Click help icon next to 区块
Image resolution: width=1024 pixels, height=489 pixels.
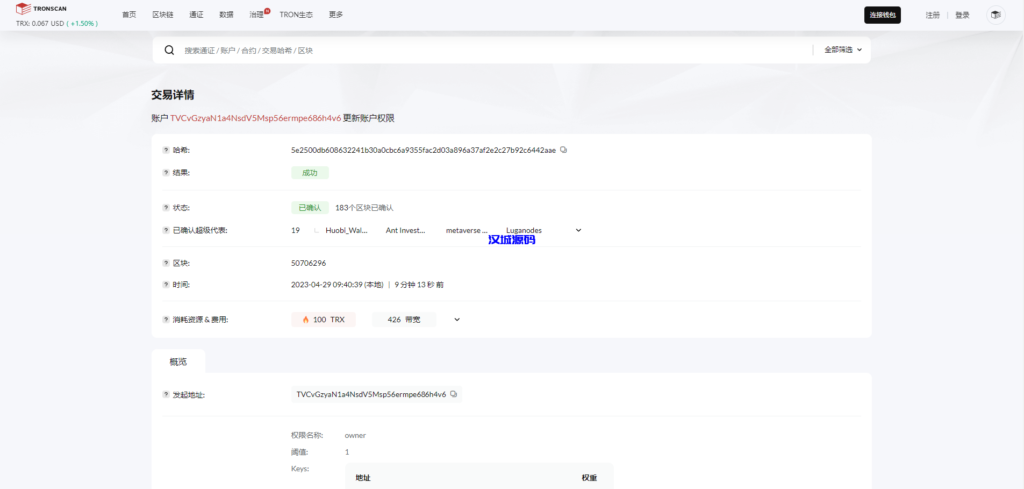coord(166,263)
